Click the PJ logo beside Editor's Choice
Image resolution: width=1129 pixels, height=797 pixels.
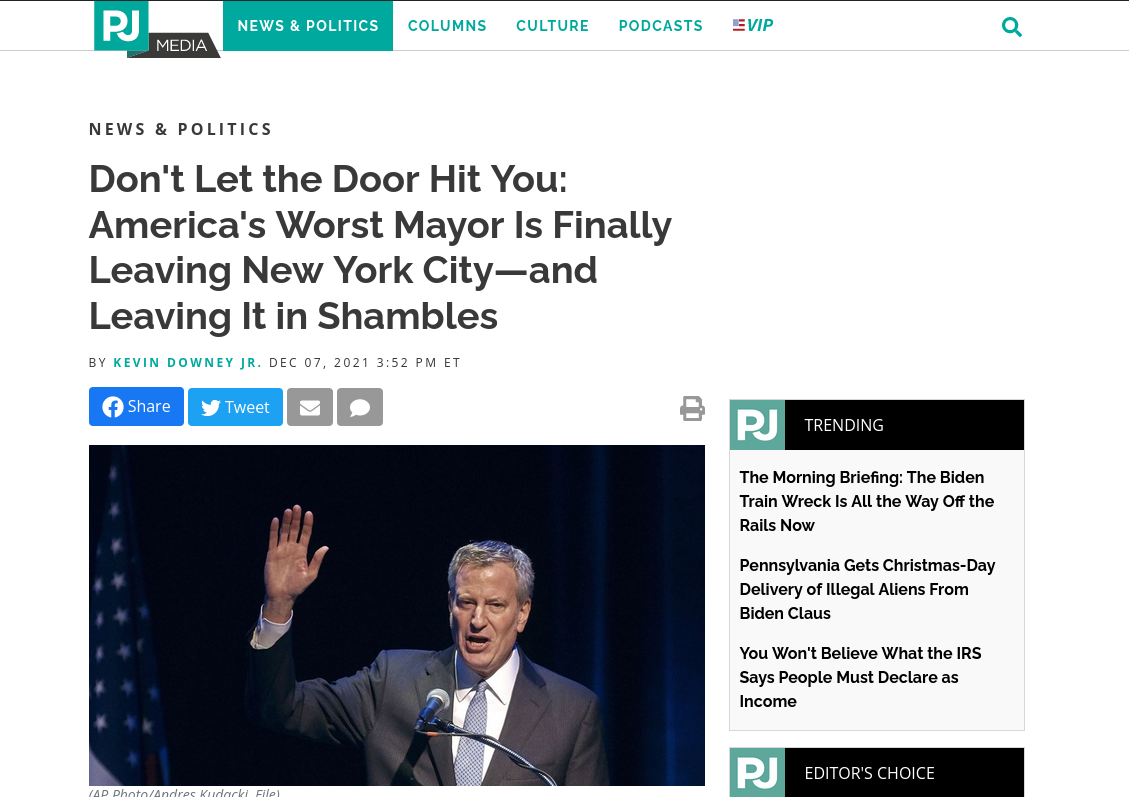tap(757, 773)
